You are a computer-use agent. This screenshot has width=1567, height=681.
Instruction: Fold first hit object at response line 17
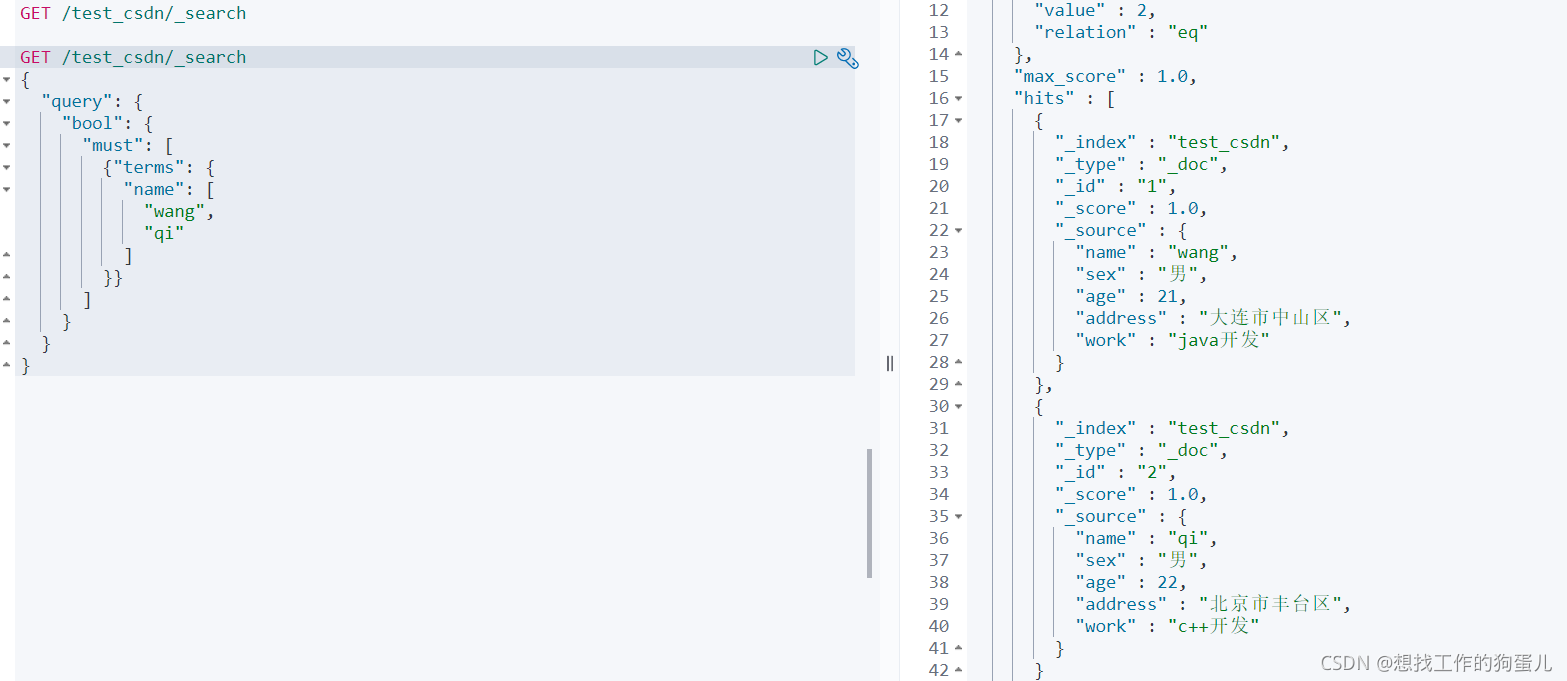959,120
